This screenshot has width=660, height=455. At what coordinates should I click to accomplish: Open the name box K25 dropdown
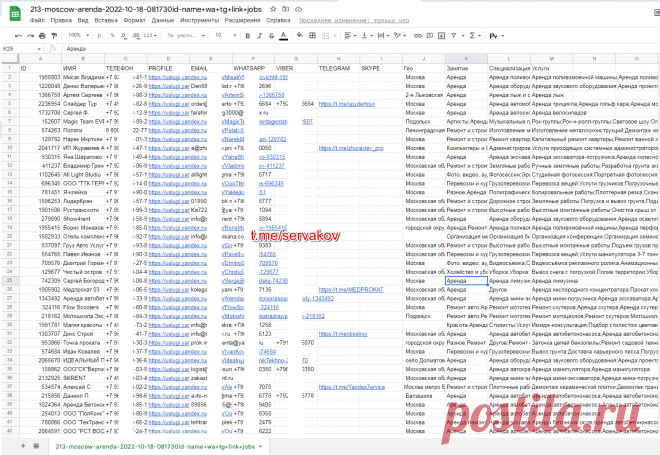click(x=39, y=49)
